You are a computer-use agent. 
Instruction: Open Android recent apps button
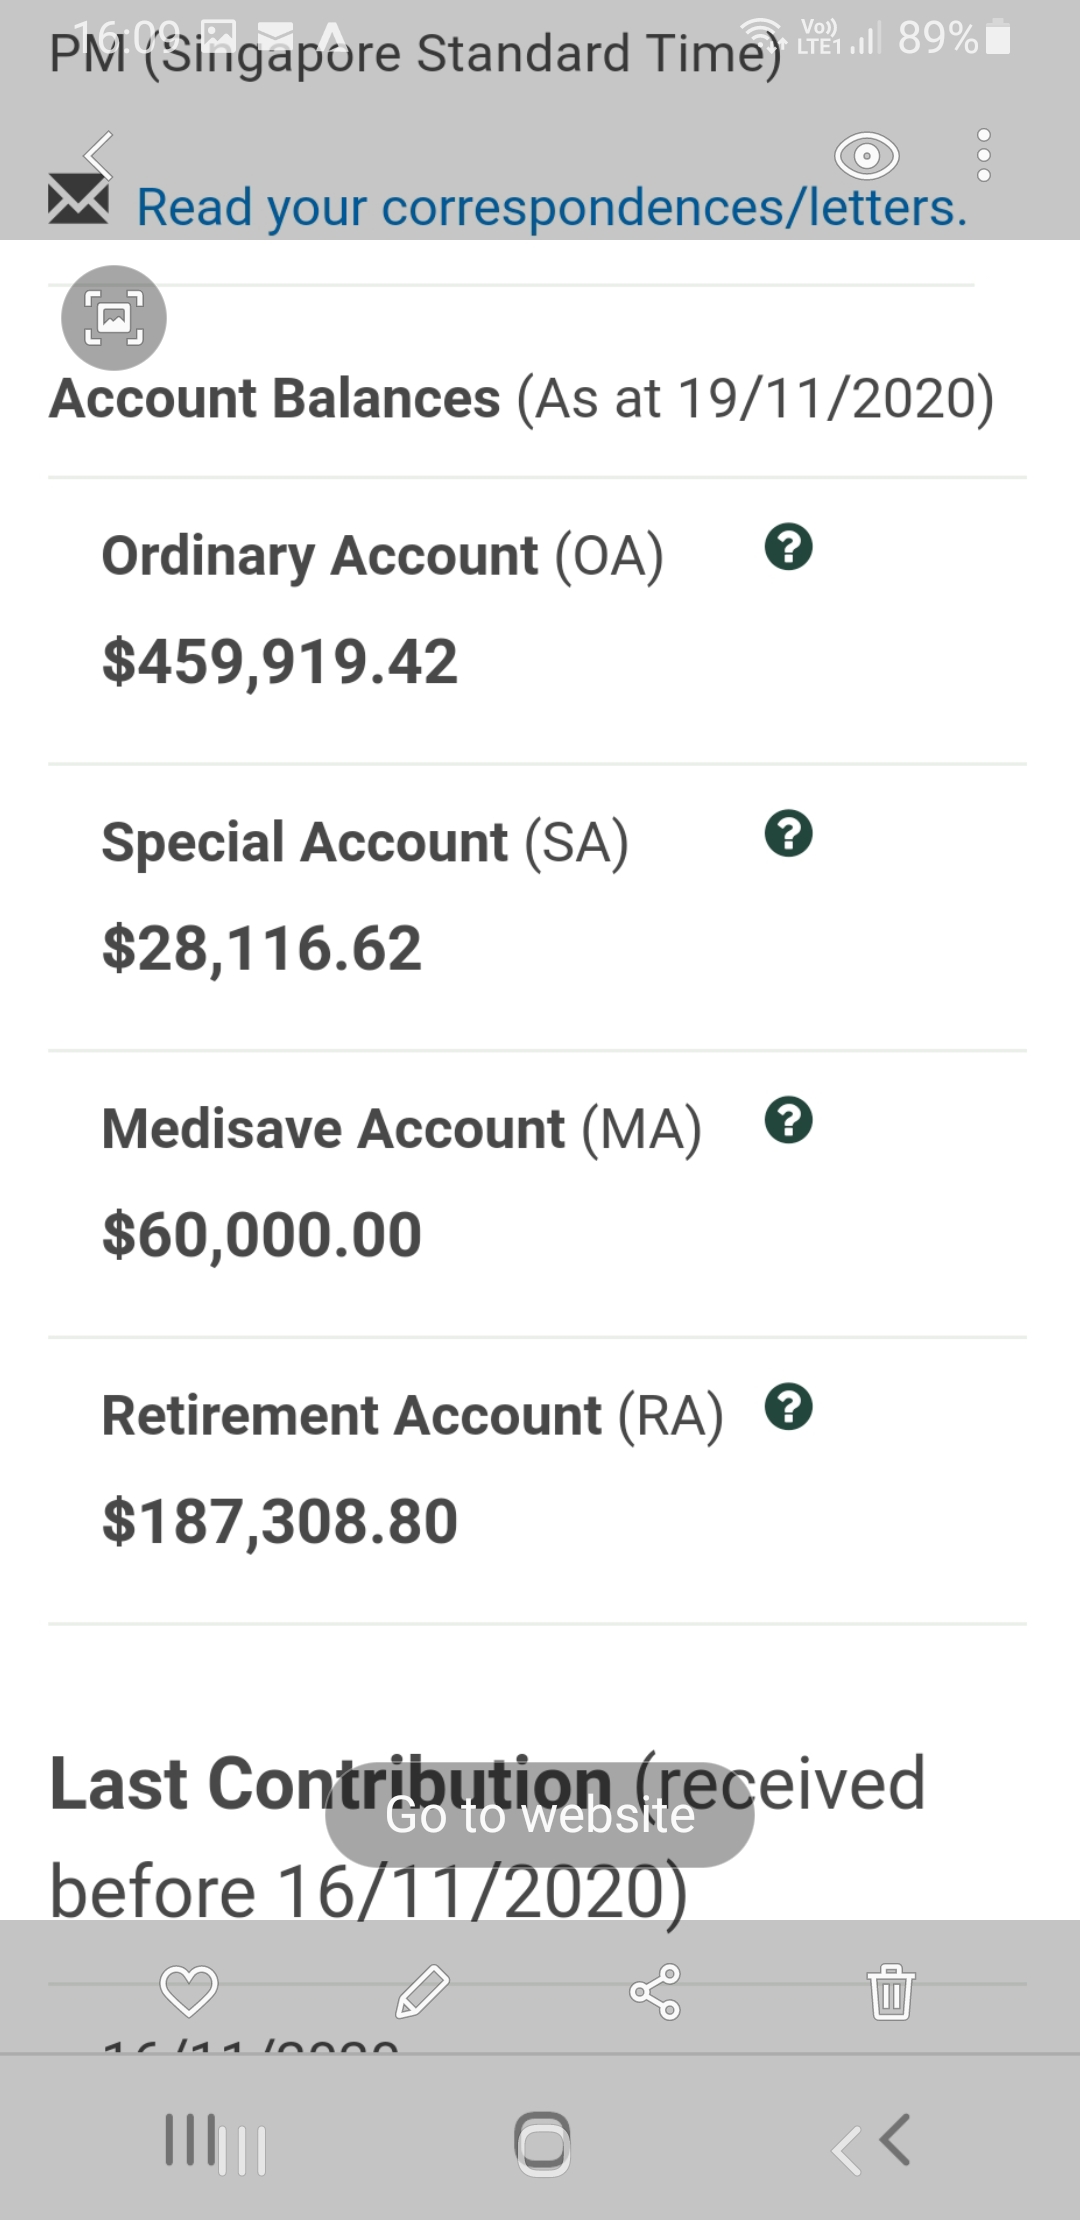(215, 2145)
